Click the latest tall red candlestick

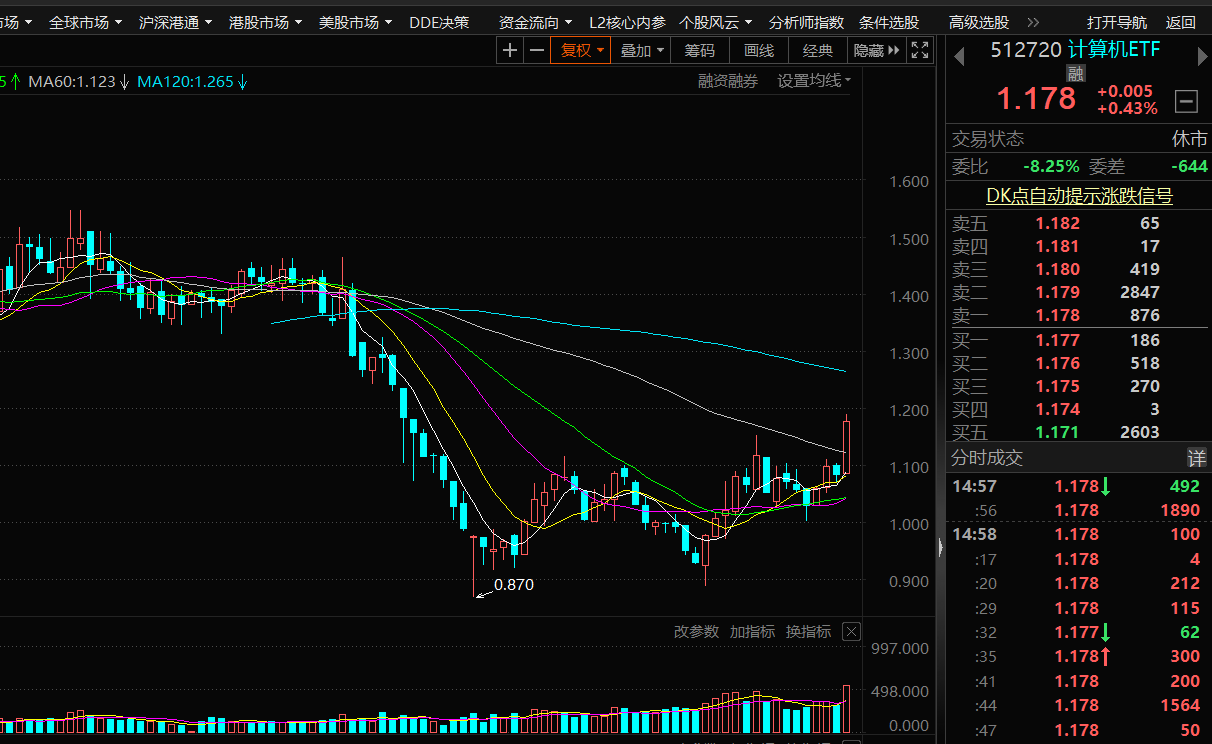point(847,444)
